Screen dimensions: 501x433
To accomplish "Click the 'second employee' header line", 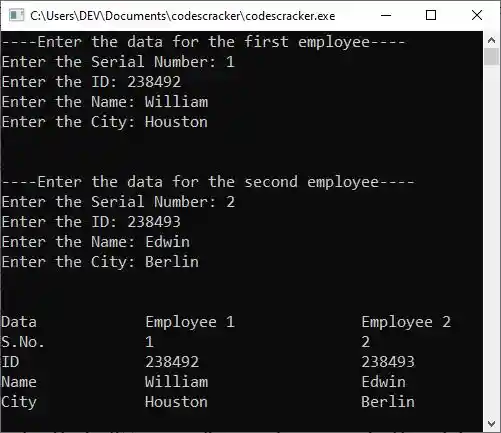I will pyautogui.click(x=208, y=182).
